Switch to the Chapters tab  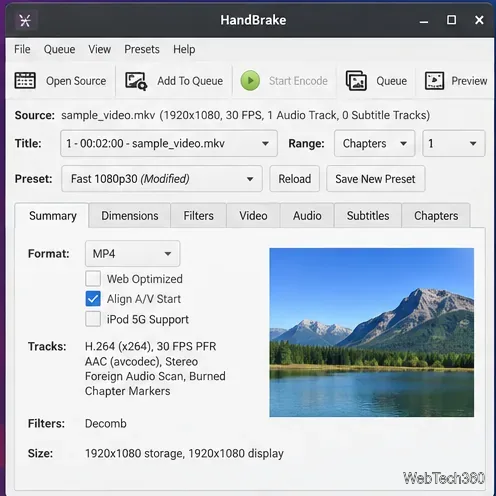[436, 216]
